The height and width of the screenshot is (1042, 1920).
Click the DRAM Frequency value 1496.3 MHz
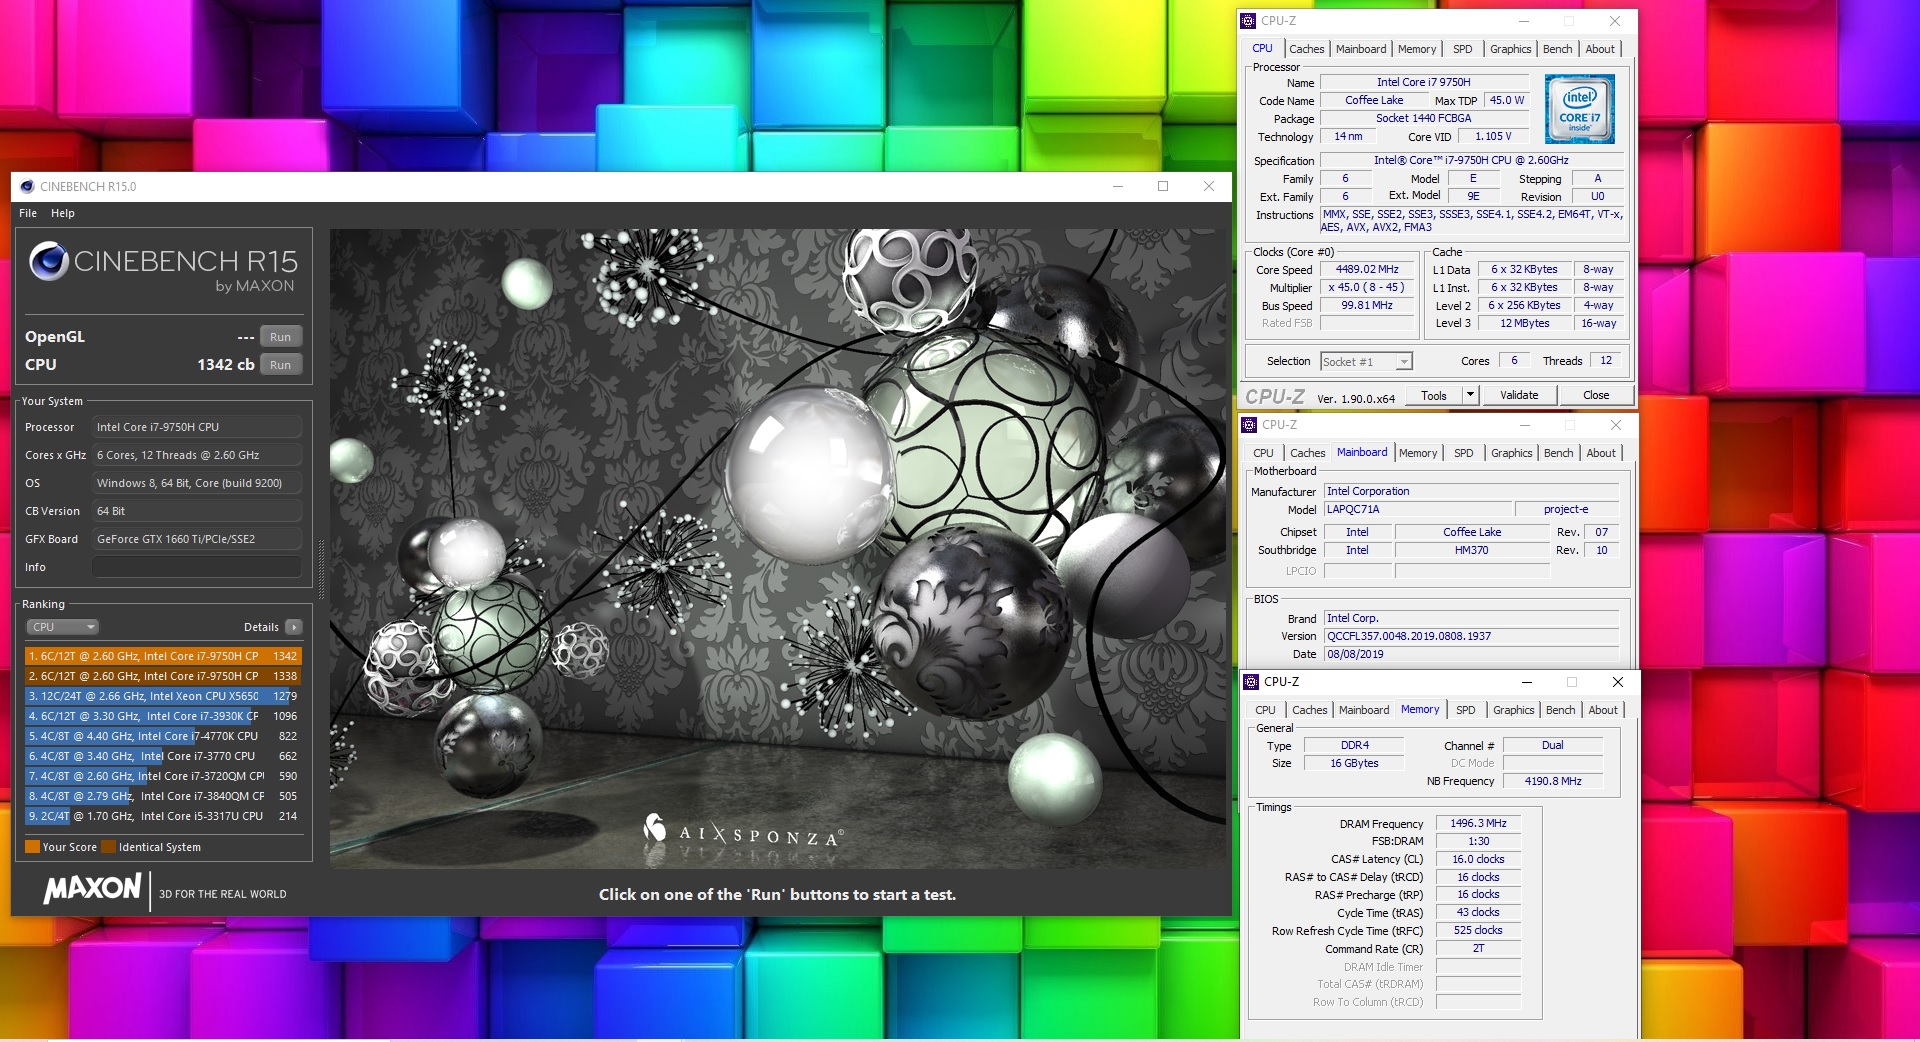[1478, 823]
